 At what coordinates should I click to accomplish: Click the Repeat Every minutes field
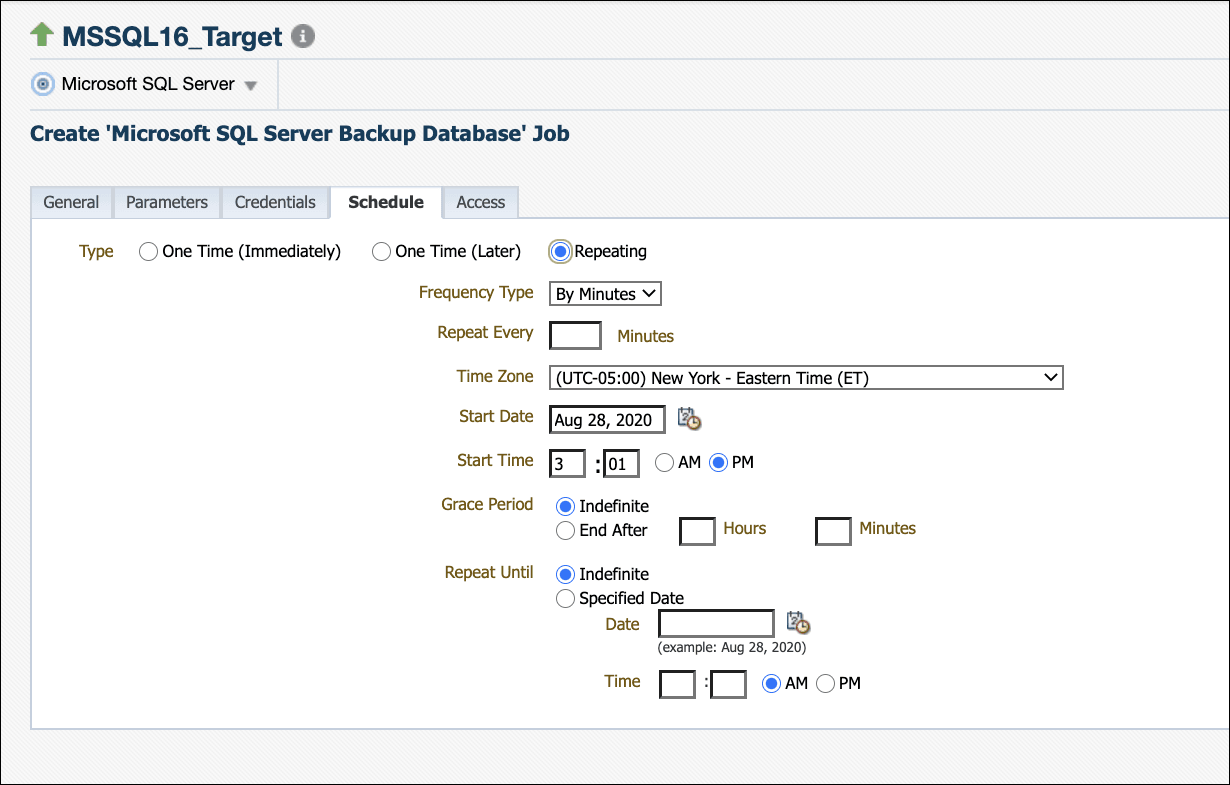tap(576, 335)
